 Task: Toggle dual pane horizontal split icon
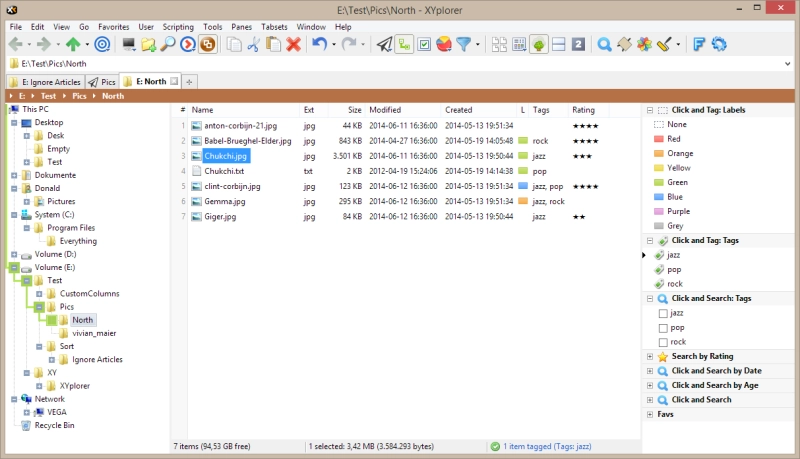coord(559,44)
